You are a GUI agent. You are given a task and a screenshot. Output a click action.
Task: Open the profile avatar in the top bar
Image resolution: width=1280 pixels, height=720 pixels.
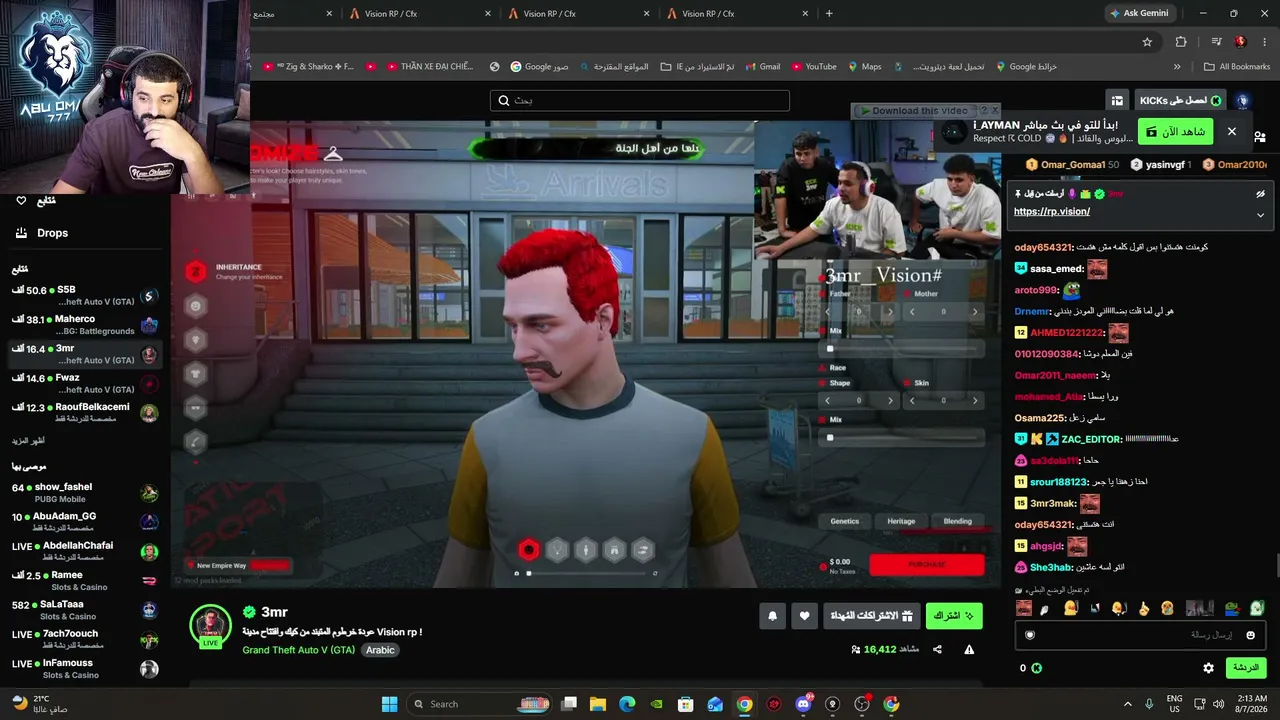click(x=1243, y=100)
